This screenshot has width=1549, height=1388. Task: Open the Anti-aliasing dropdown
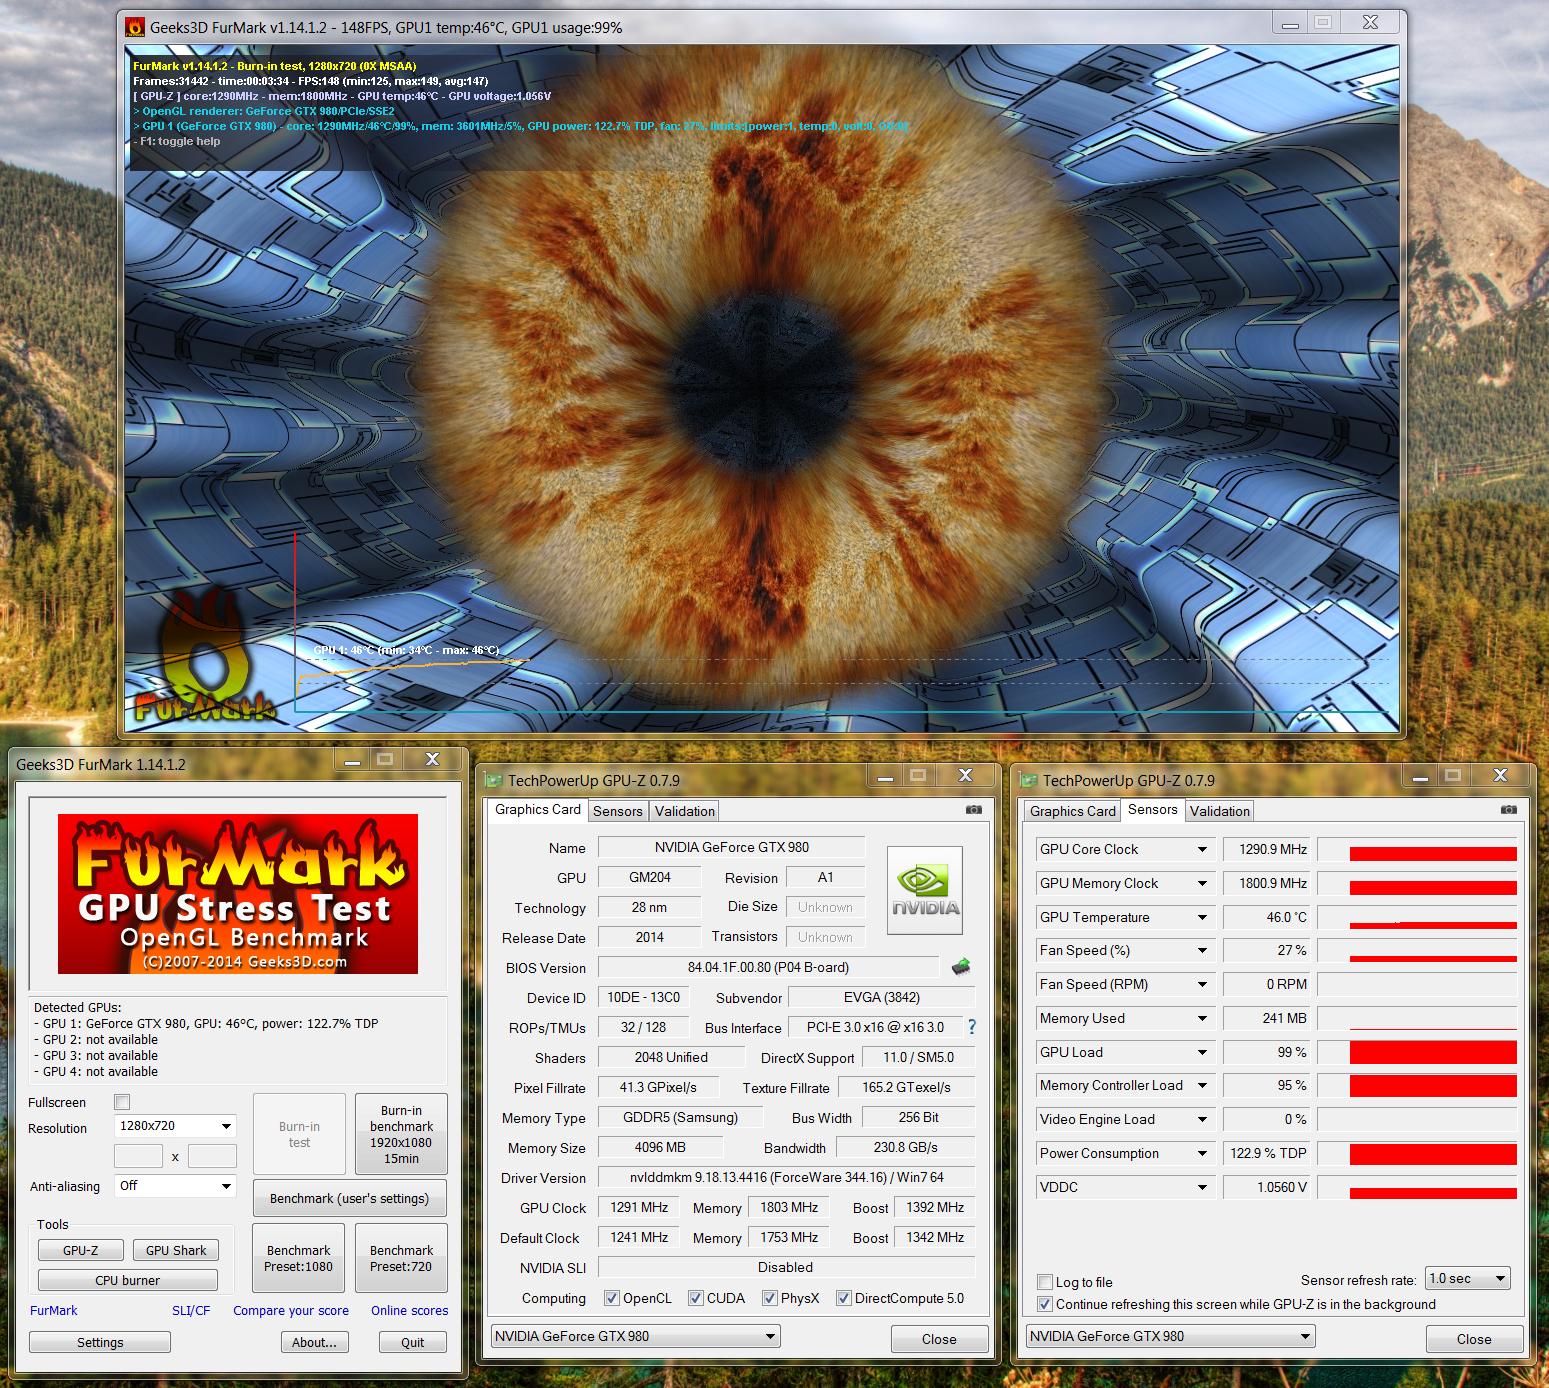175,1186
